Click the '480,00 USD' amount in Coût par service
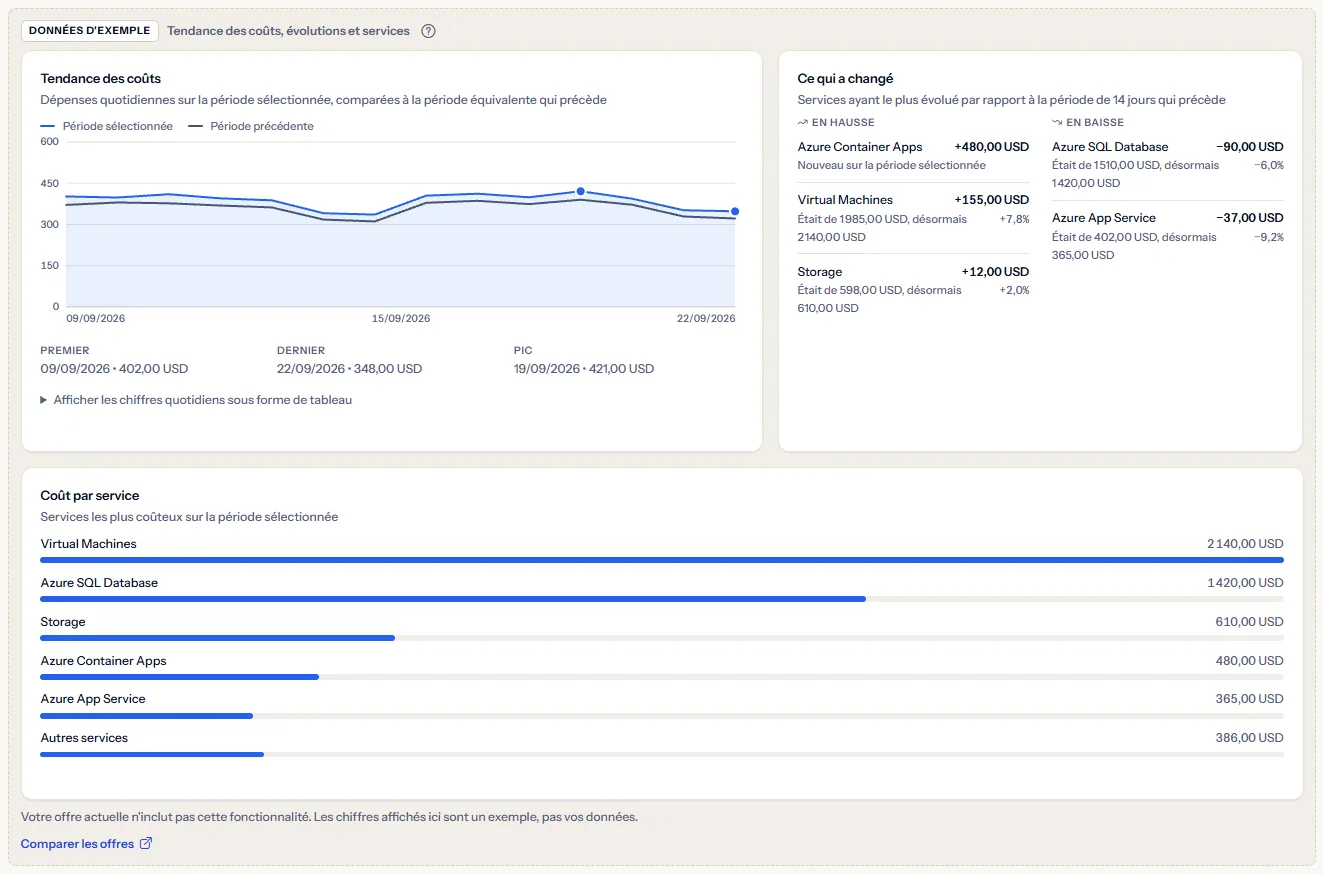1323x874 pixels. tap(1250, 661)
